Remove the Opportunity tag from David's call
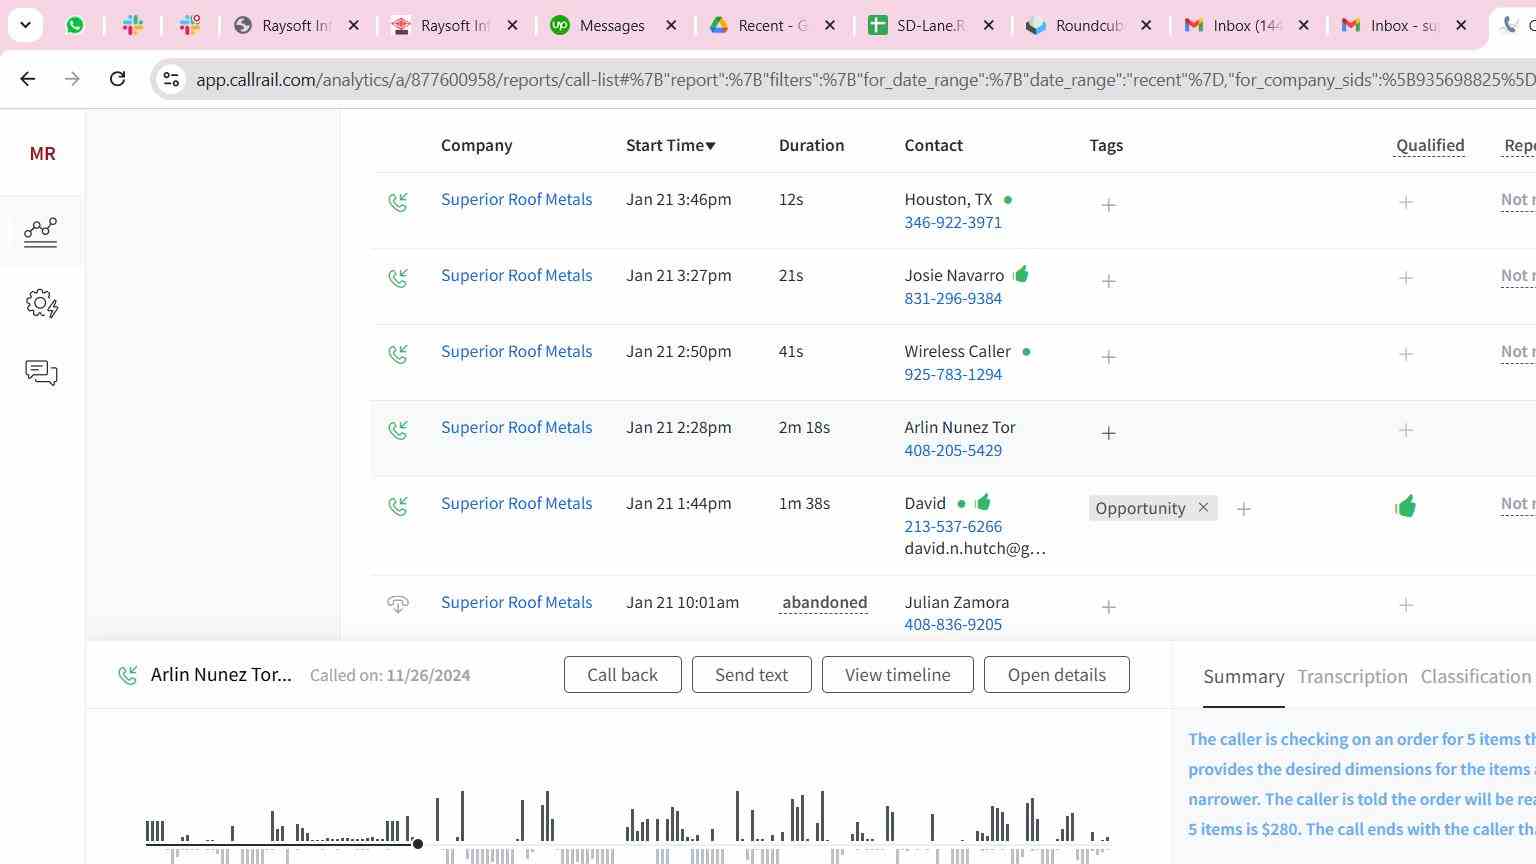 coord(1203,507)
